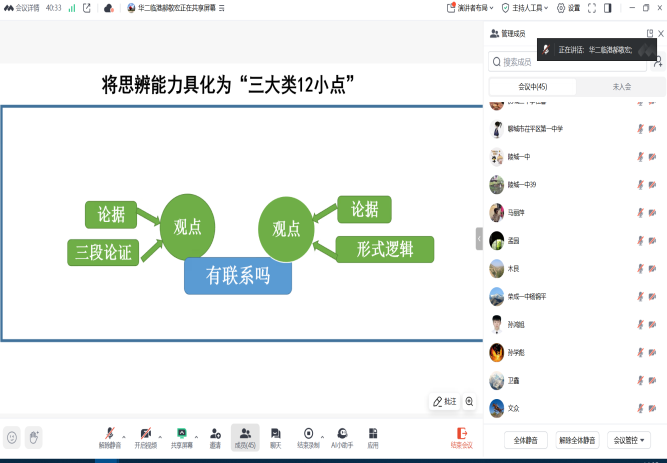
Task: Expand the 主持人工具 host tools dropdown
Action: click(x=532, y=8)
